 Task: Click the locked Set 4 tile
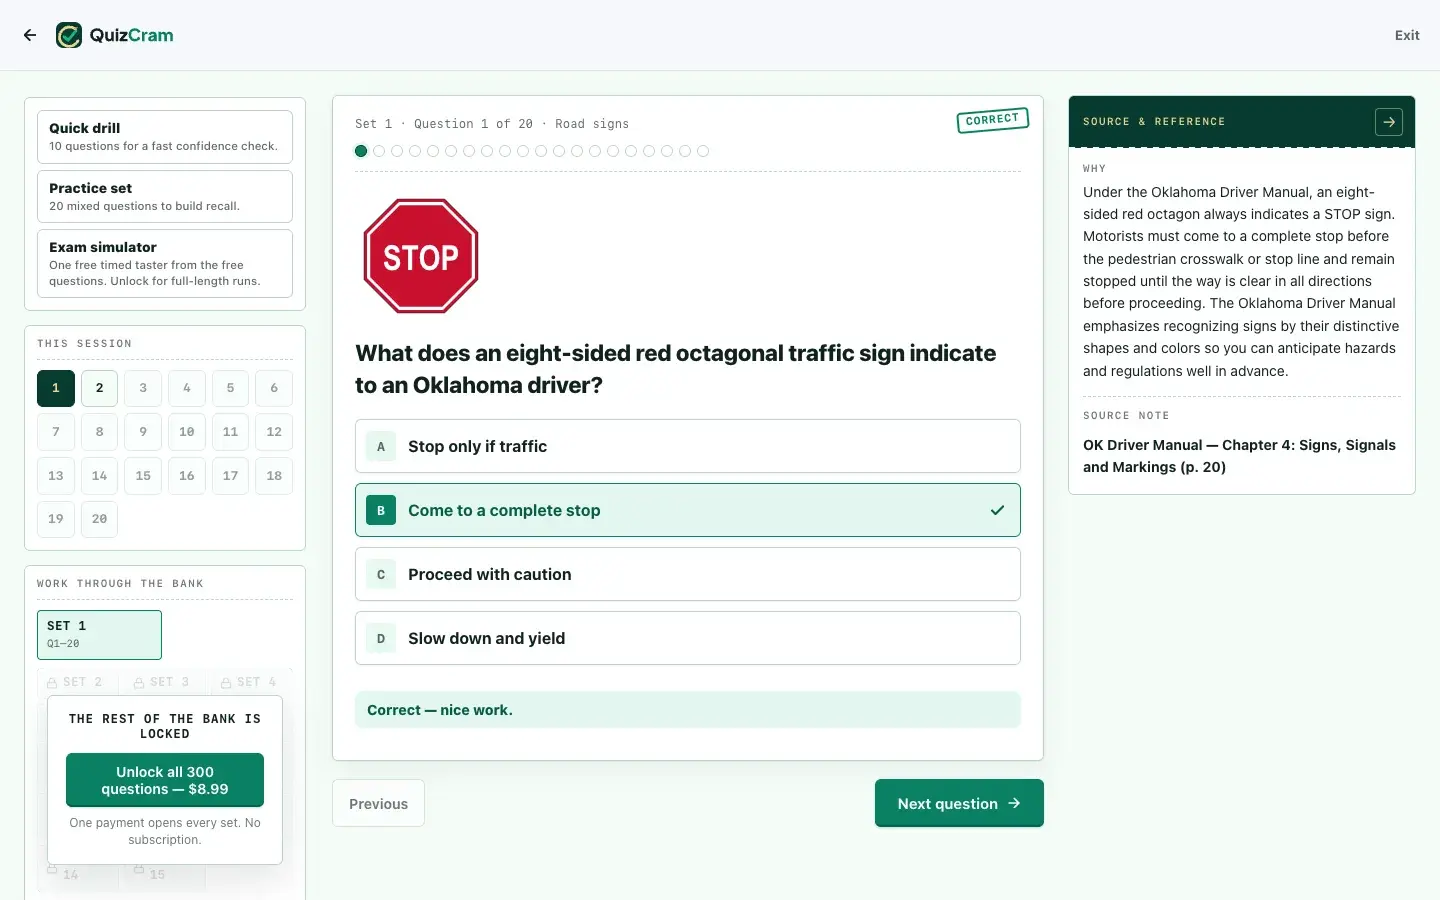(x=249, y=682)
